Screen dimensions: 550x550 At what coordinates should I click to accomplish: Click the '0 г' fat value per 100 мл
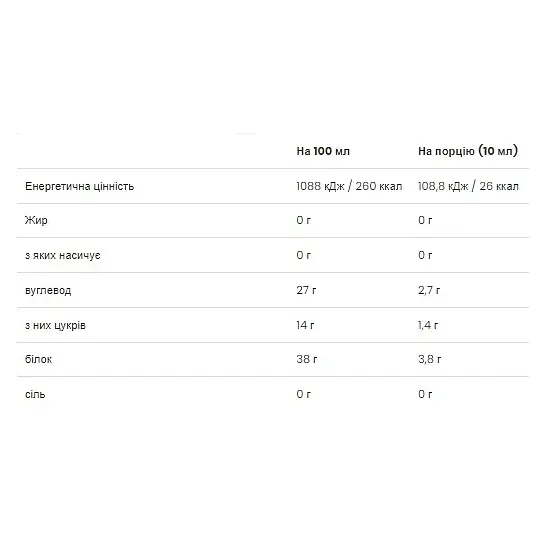click(304, 220)
